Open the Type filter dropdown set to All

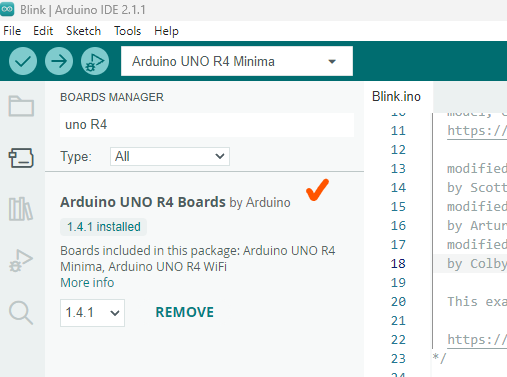[x=170, y=156]
